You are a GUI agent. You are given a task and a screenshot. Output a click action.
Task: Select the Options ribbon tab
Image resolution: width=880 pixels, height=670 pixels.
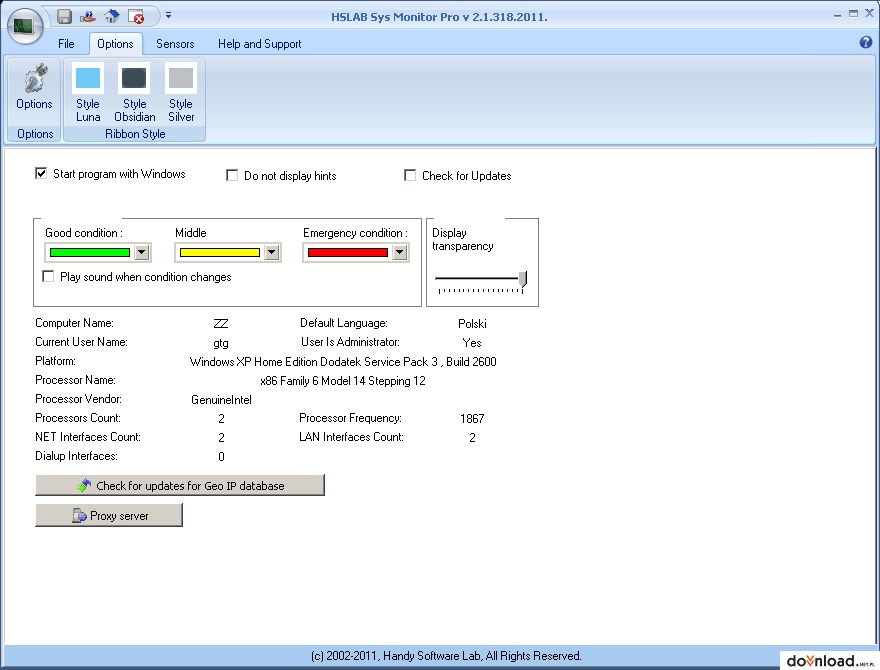click(x=115, y=44)
